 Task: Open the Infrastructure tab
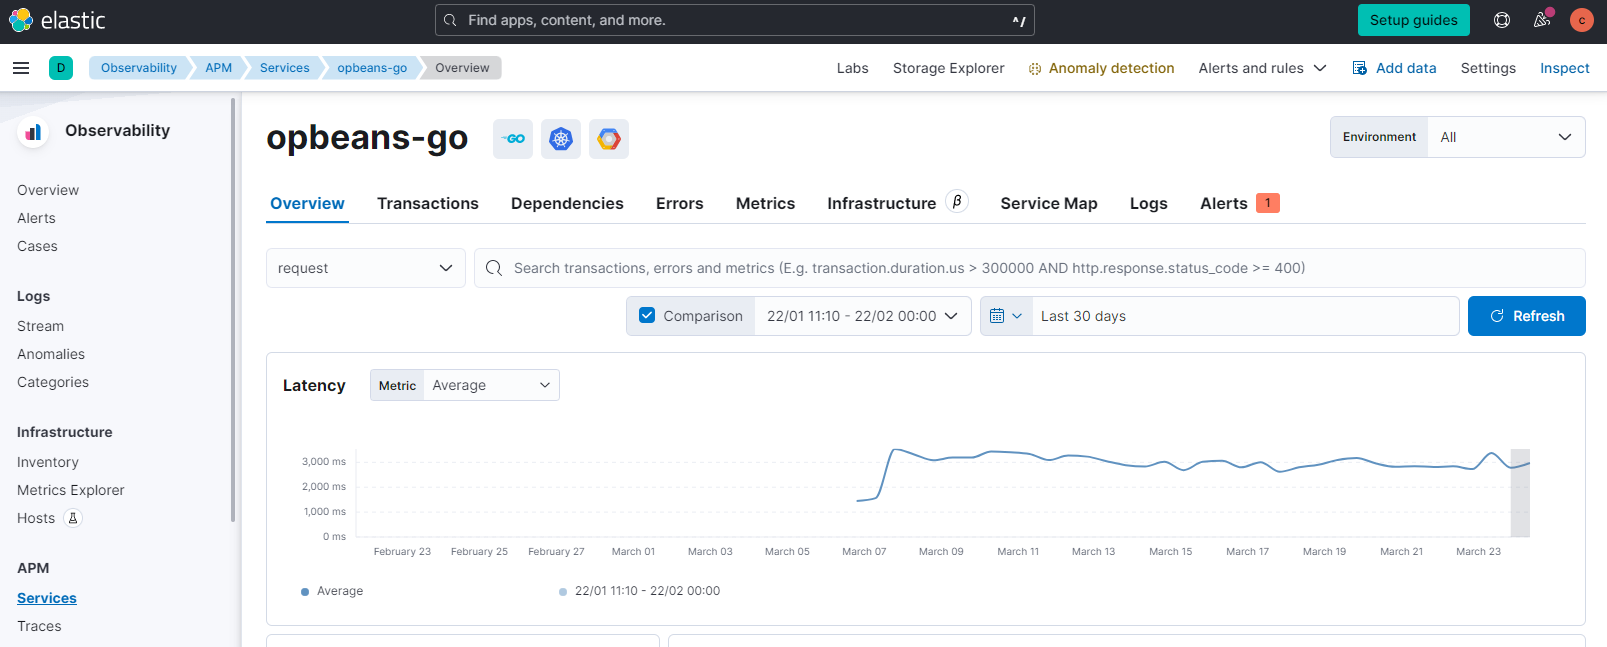point(881,203)
